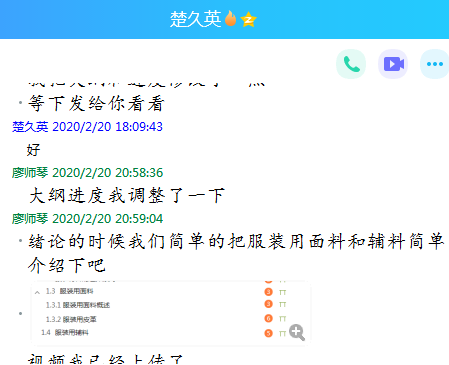Click the orange badge on row 1.3.2
Screen dimensions: 449x365
[x=268, y=318]
